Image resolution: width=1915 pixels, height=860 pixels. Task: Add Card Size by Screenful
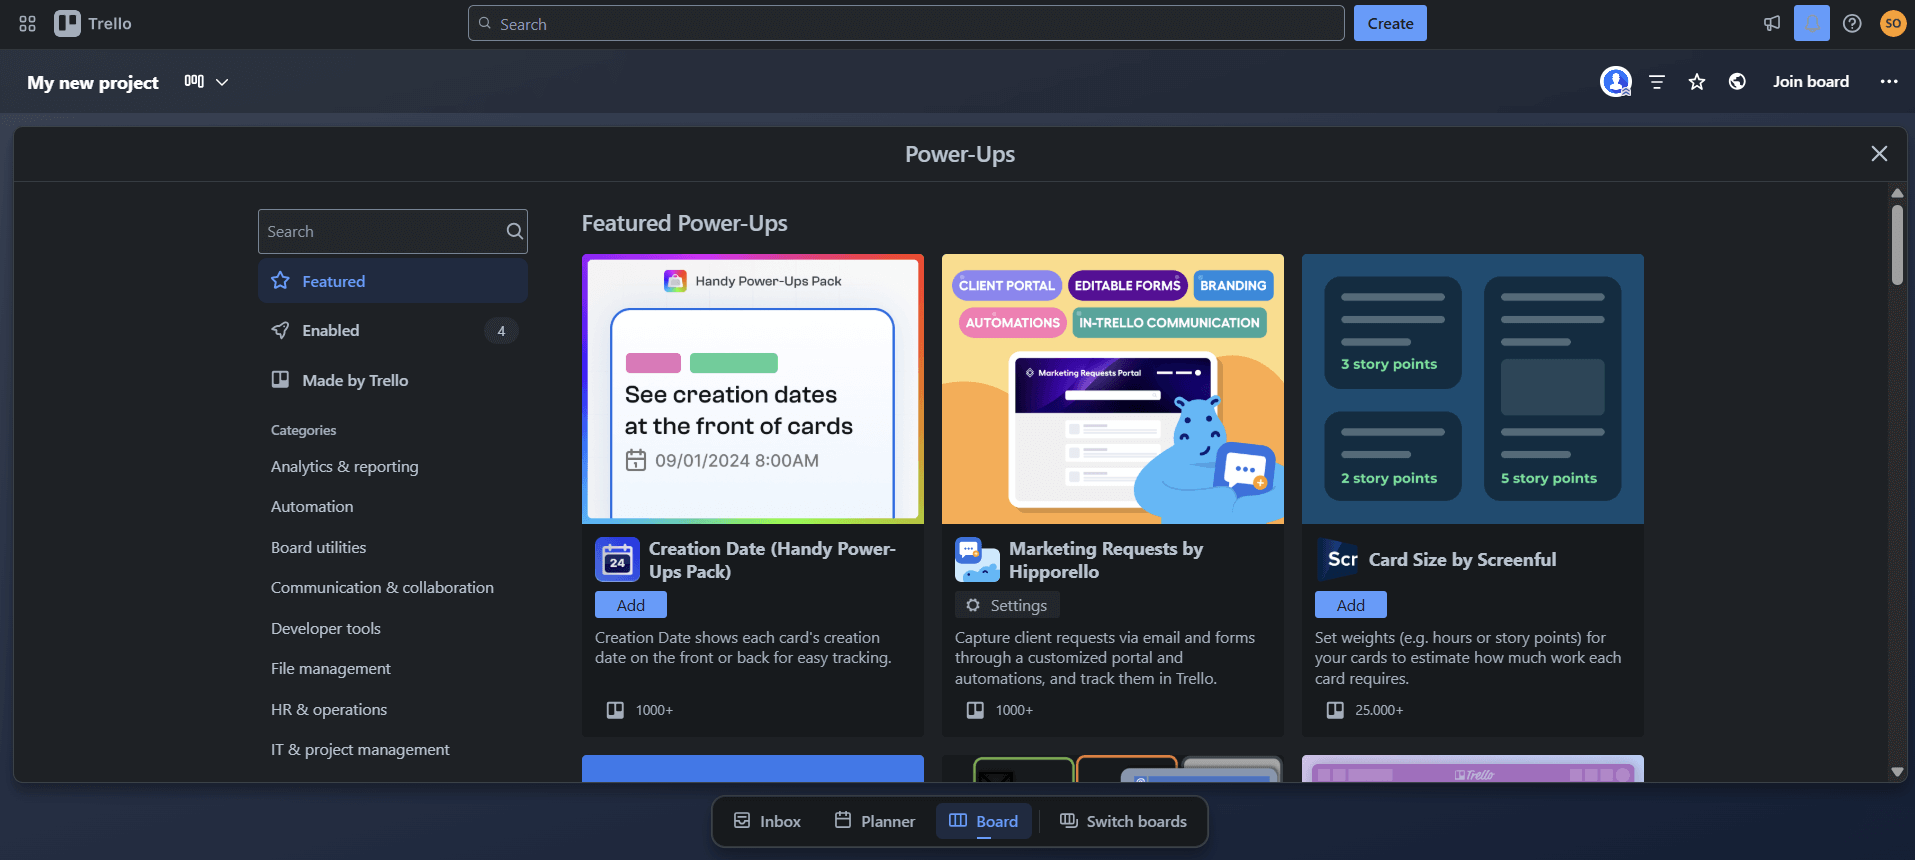[1351, 605]
